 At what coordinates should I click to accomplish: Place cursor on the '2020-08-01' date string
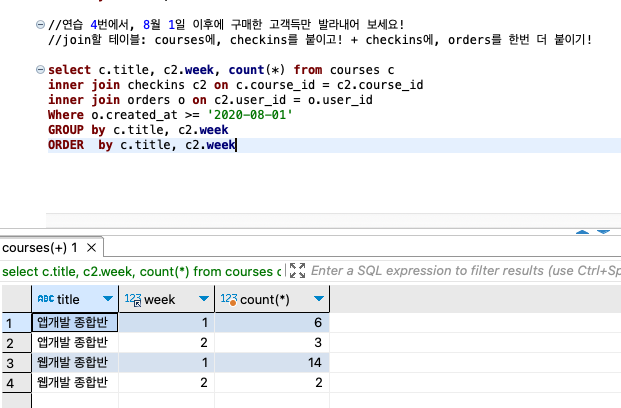(250, 115)
